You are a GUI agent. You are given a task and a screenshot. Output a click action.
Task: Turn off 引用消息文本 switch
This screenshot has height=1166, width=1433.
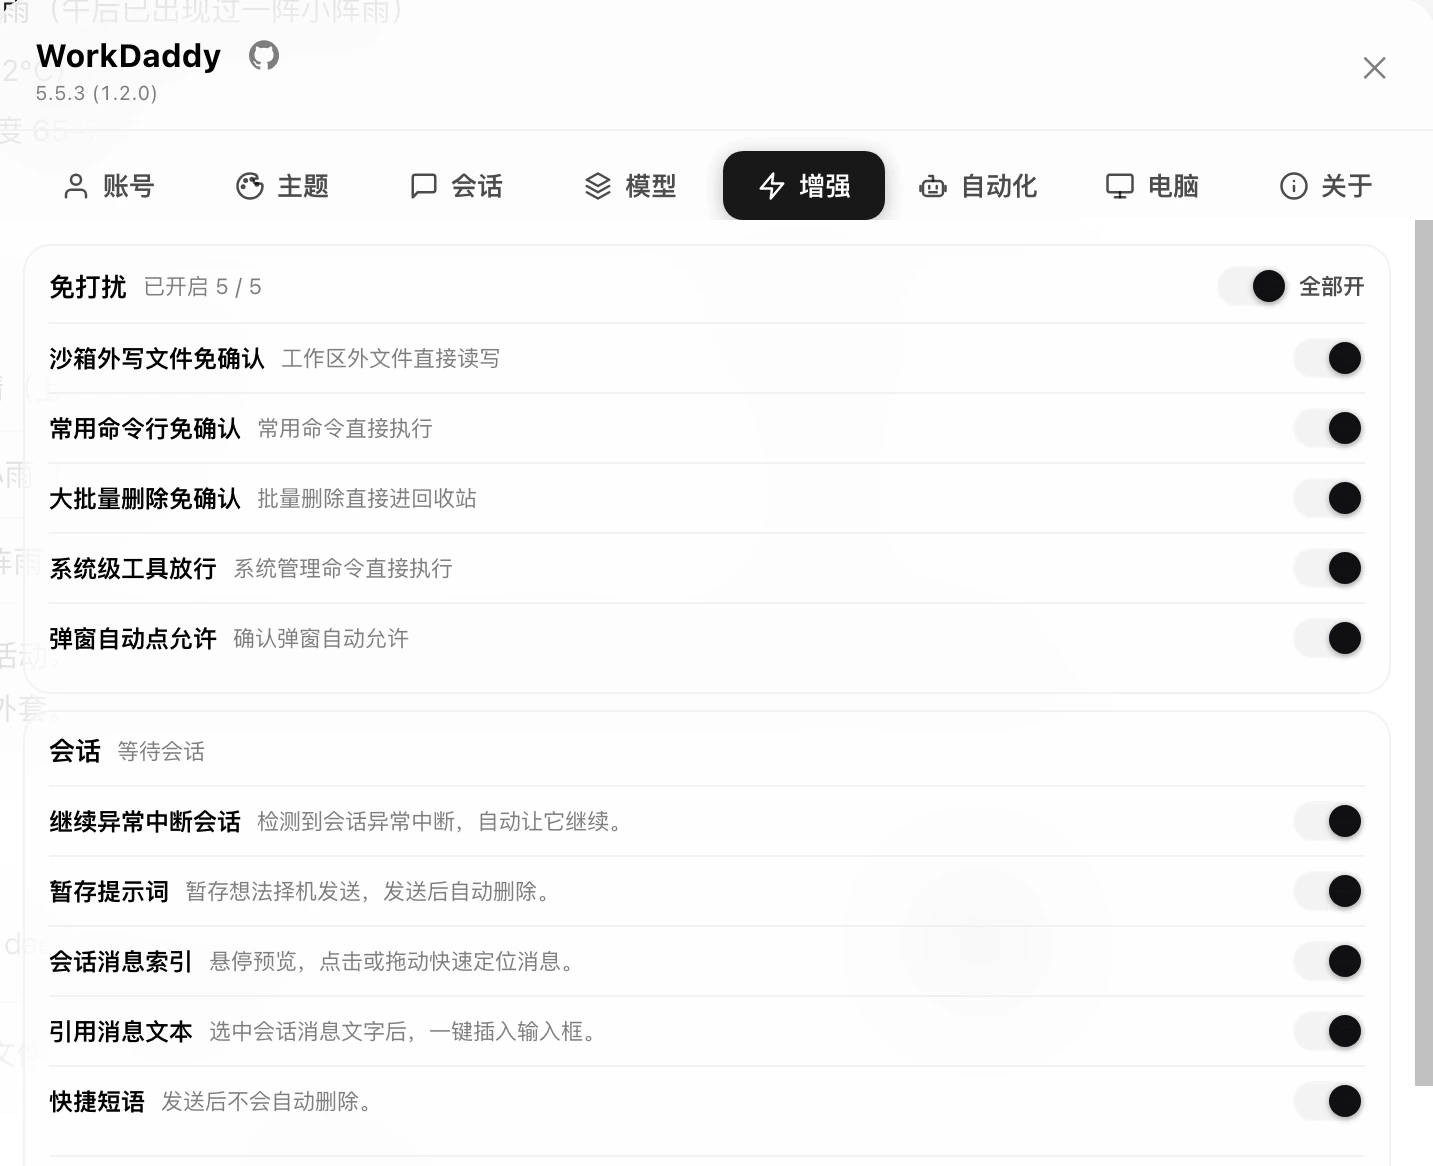1329,1031
